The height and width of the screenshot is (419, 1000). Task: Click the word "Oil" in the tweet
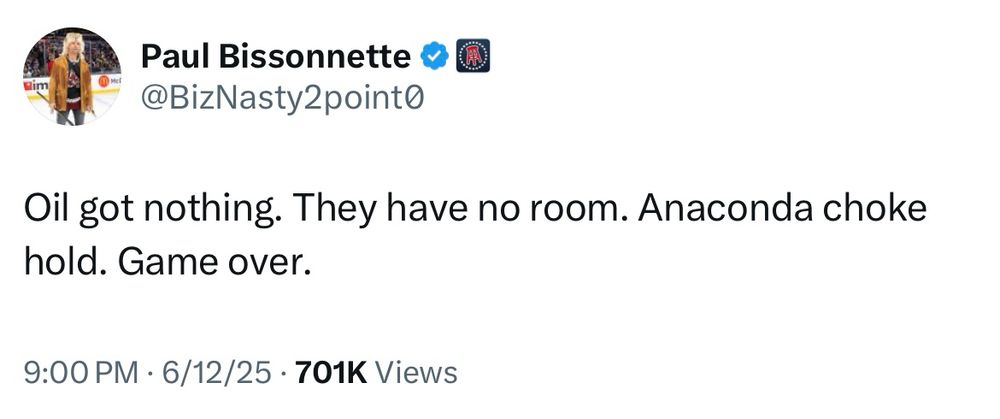coord(45,210)
